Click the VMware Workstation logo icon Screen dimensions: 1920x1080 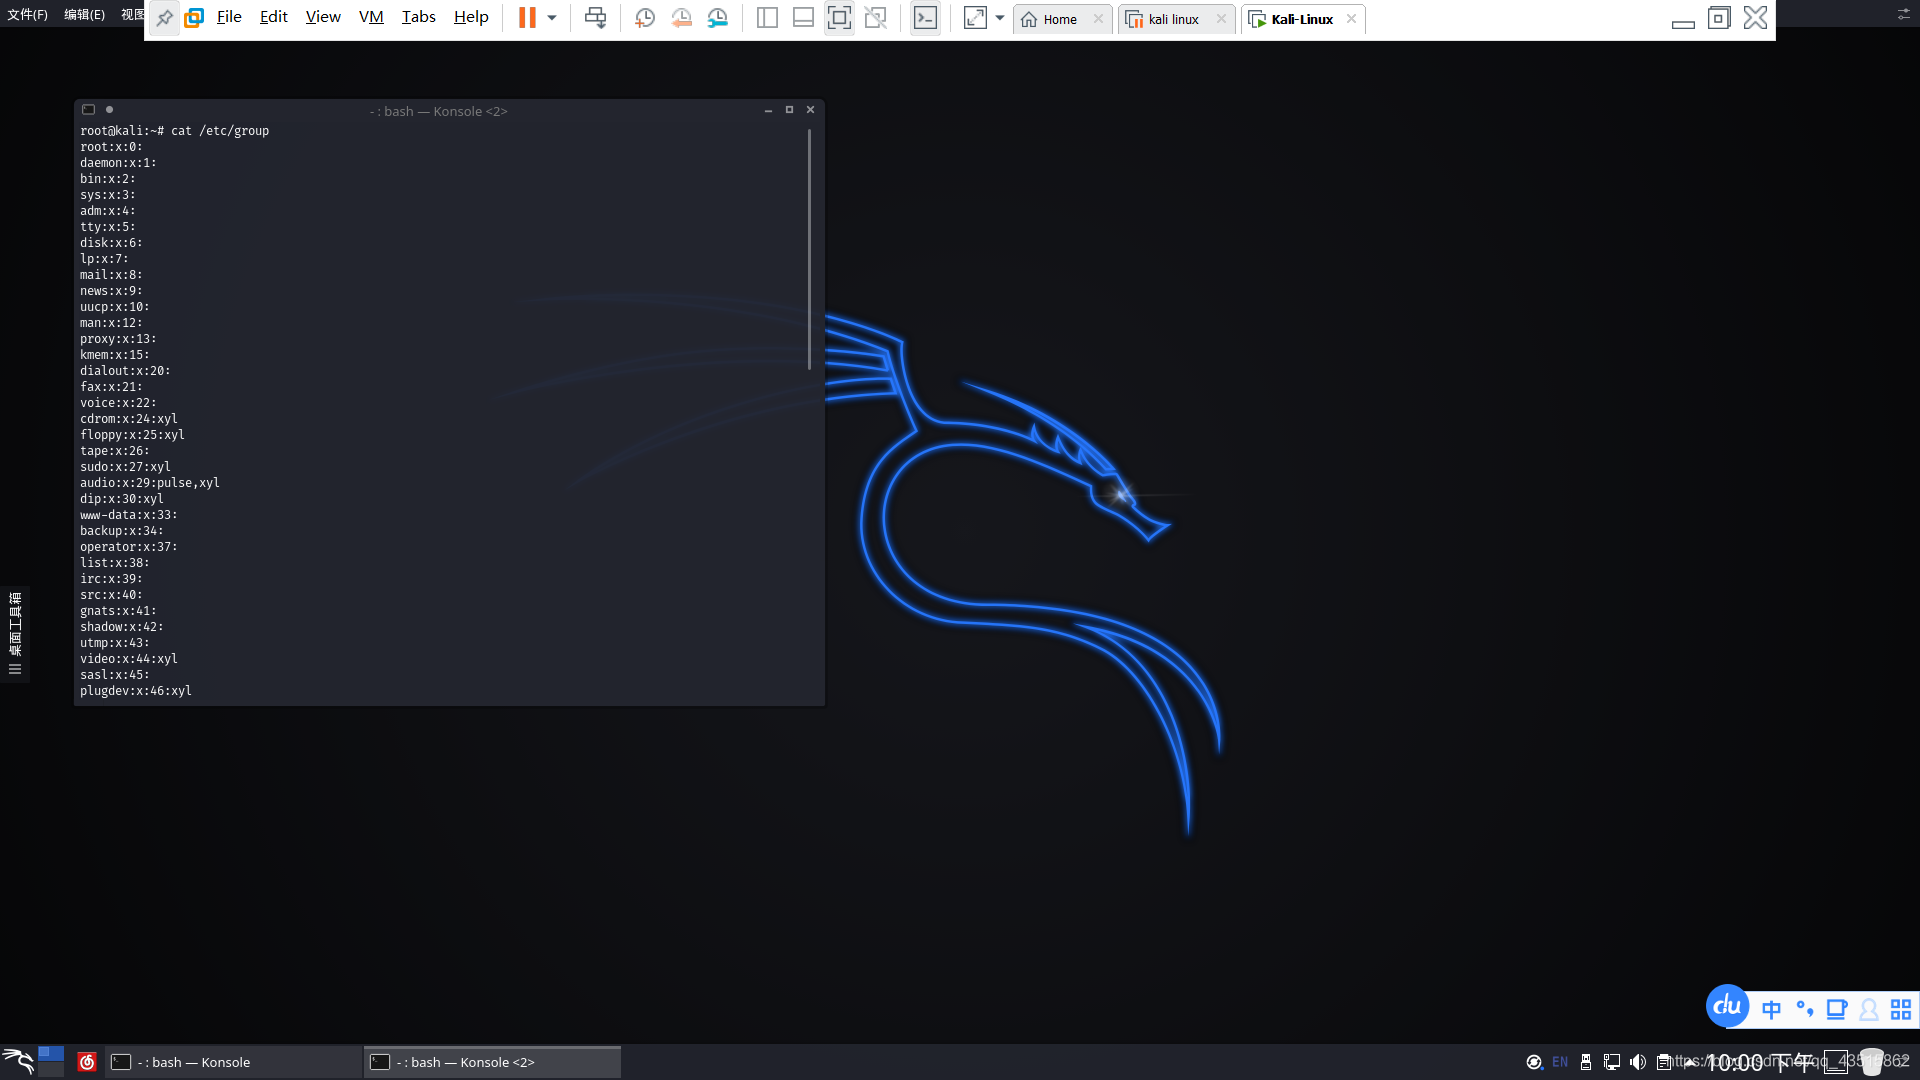(194, 18)
